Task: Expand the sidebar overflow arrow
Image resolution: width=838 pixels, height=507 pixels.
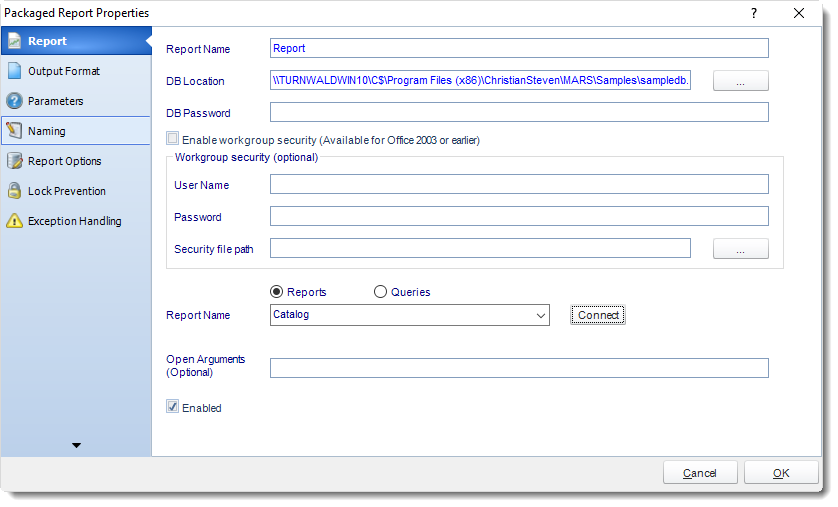Action: point(76,445)
